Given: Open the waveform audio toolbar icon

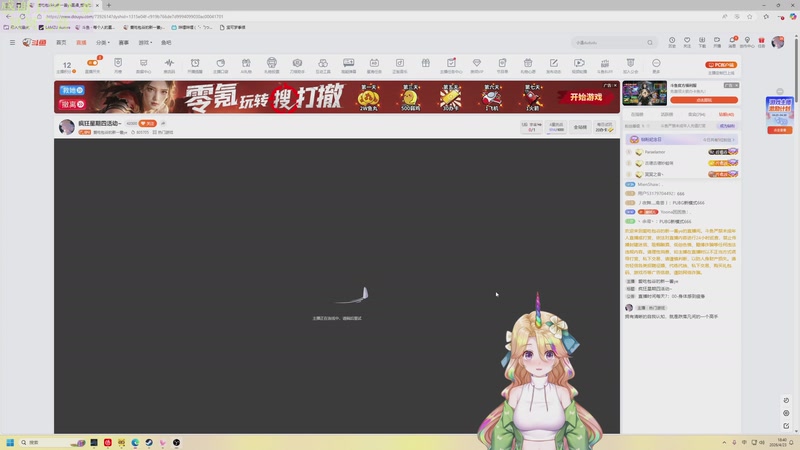Looking at the screenshot, I should coord(169,65).
